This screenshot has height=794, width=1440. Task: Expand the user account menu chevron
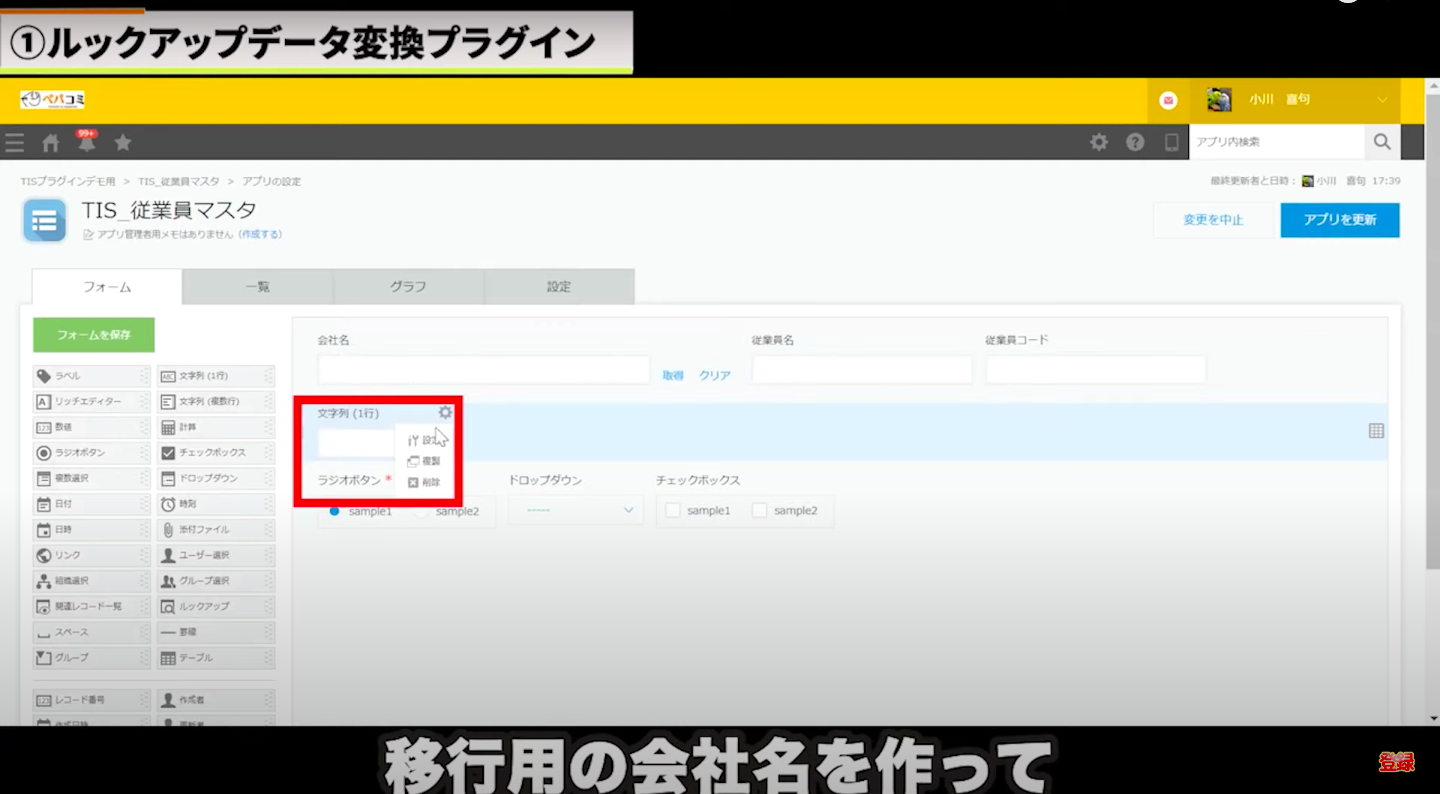click(x=1382, y=100)
